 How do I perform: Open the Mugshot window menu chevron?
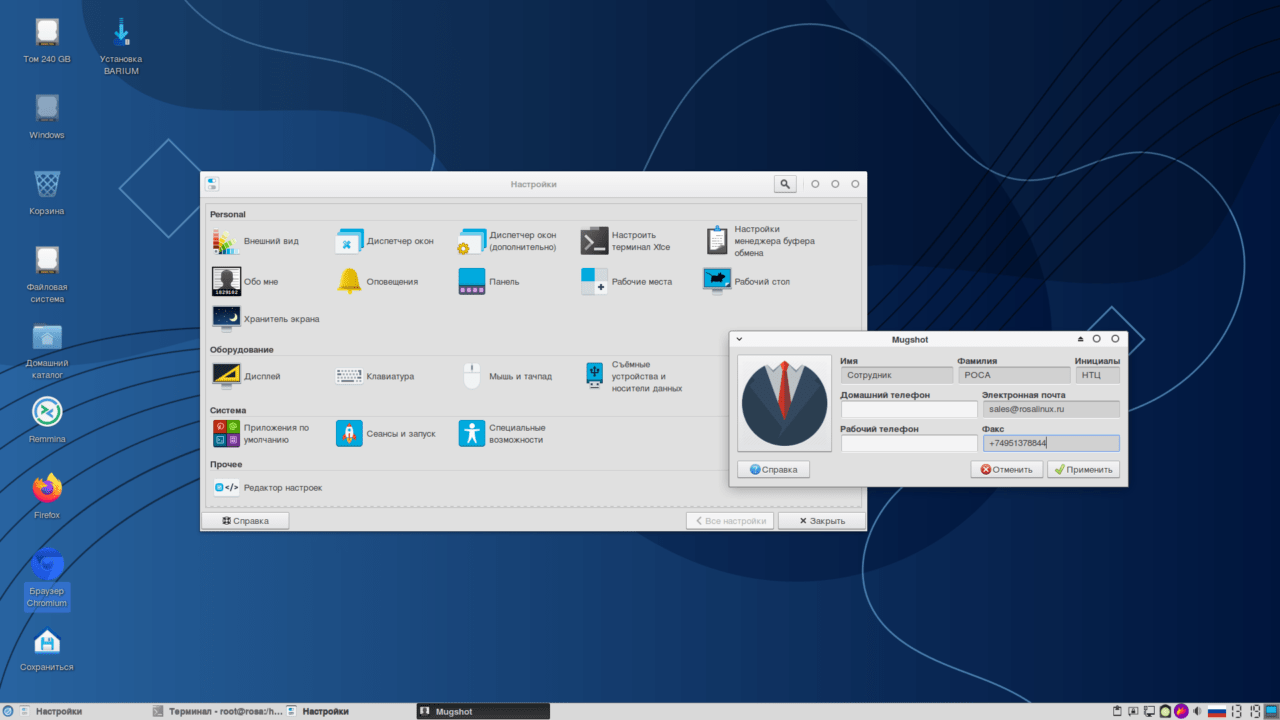pyautogui.click(x=740, y=339)
